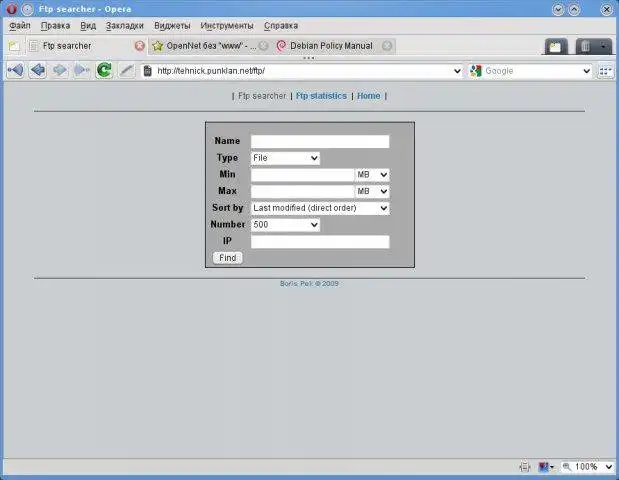Open the Type dropdown showing File
619x480 pixels.
[x=285, y=158]
